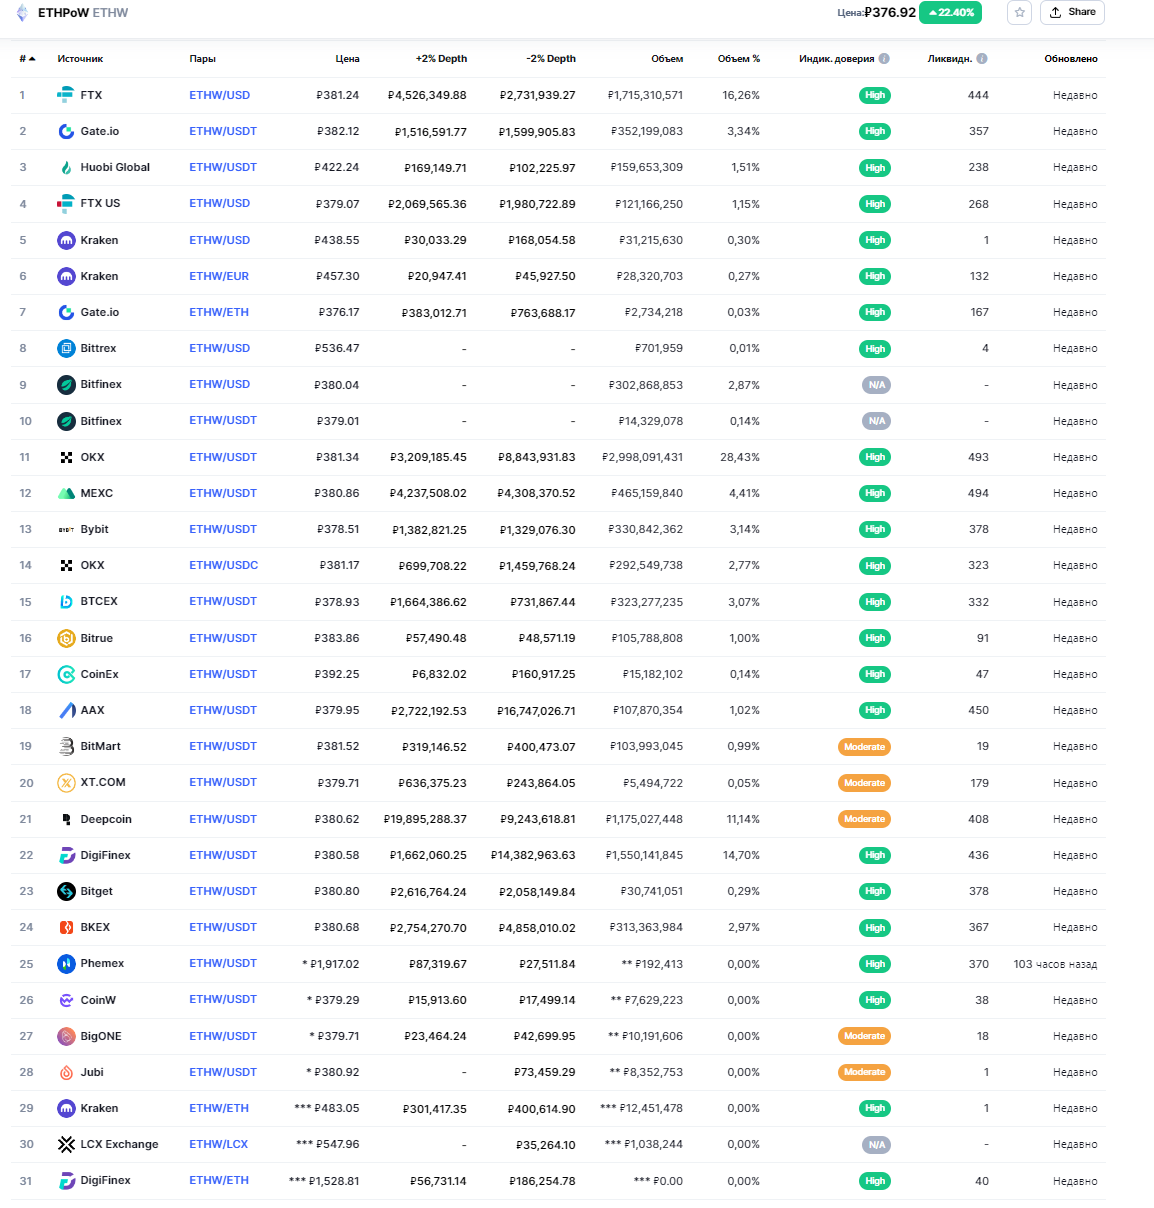Image resolution: width=1154 pixels, height=1208 pixels.
Task: Click Jubi exchange logo
Action: click(66, 1072)
